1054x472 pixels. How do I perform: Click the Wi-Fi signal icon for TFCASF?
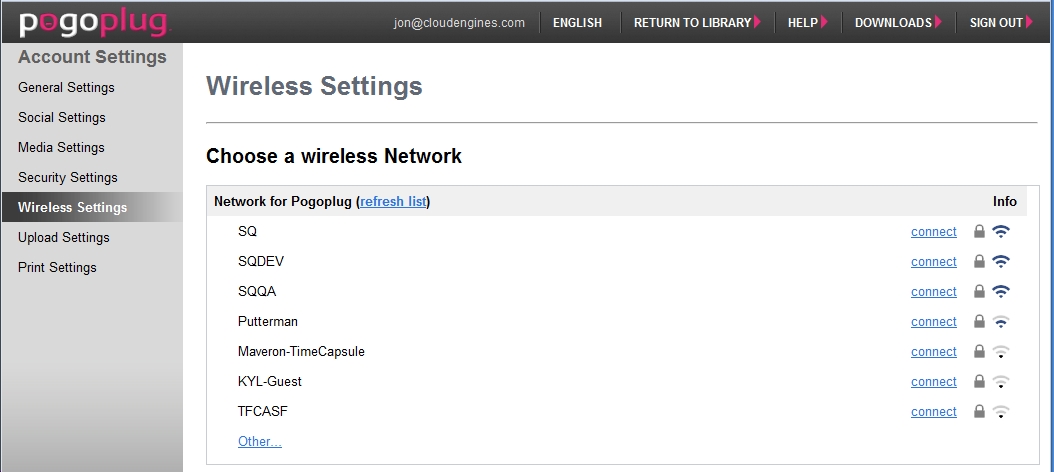[x=1001, y=412]
